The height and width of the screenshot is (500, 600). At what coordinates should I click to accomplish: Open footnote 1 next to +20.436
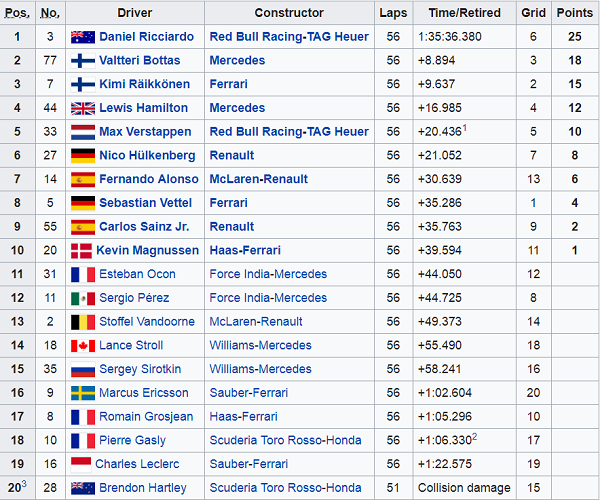tap(465, 127)
